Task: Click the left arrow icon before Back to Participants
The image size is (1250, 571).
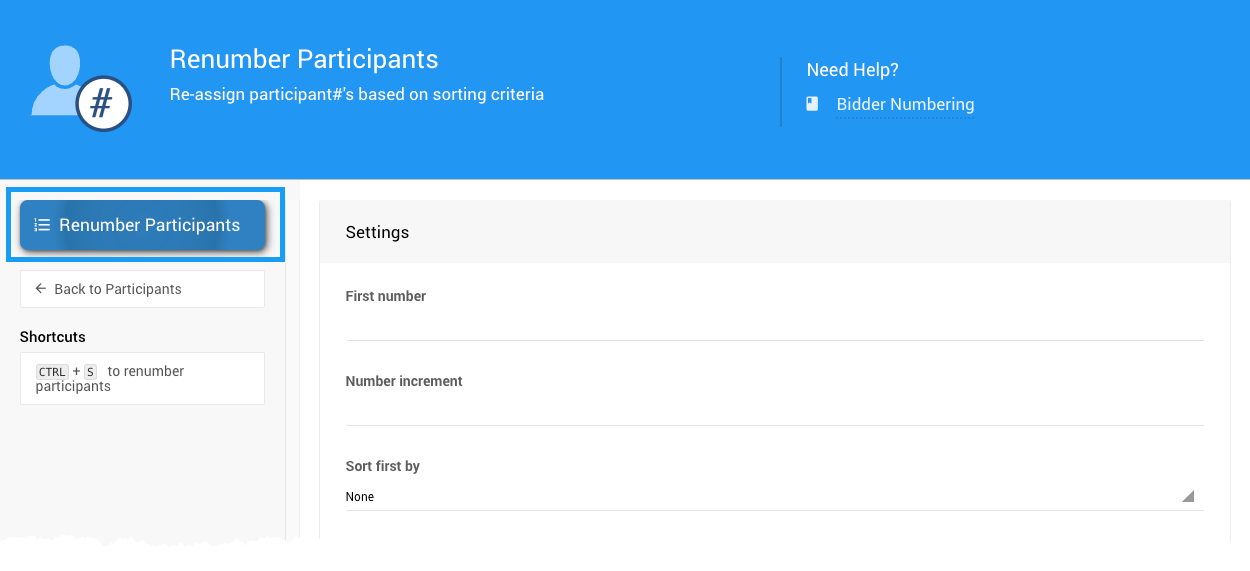Action: [x=41, y=289]
